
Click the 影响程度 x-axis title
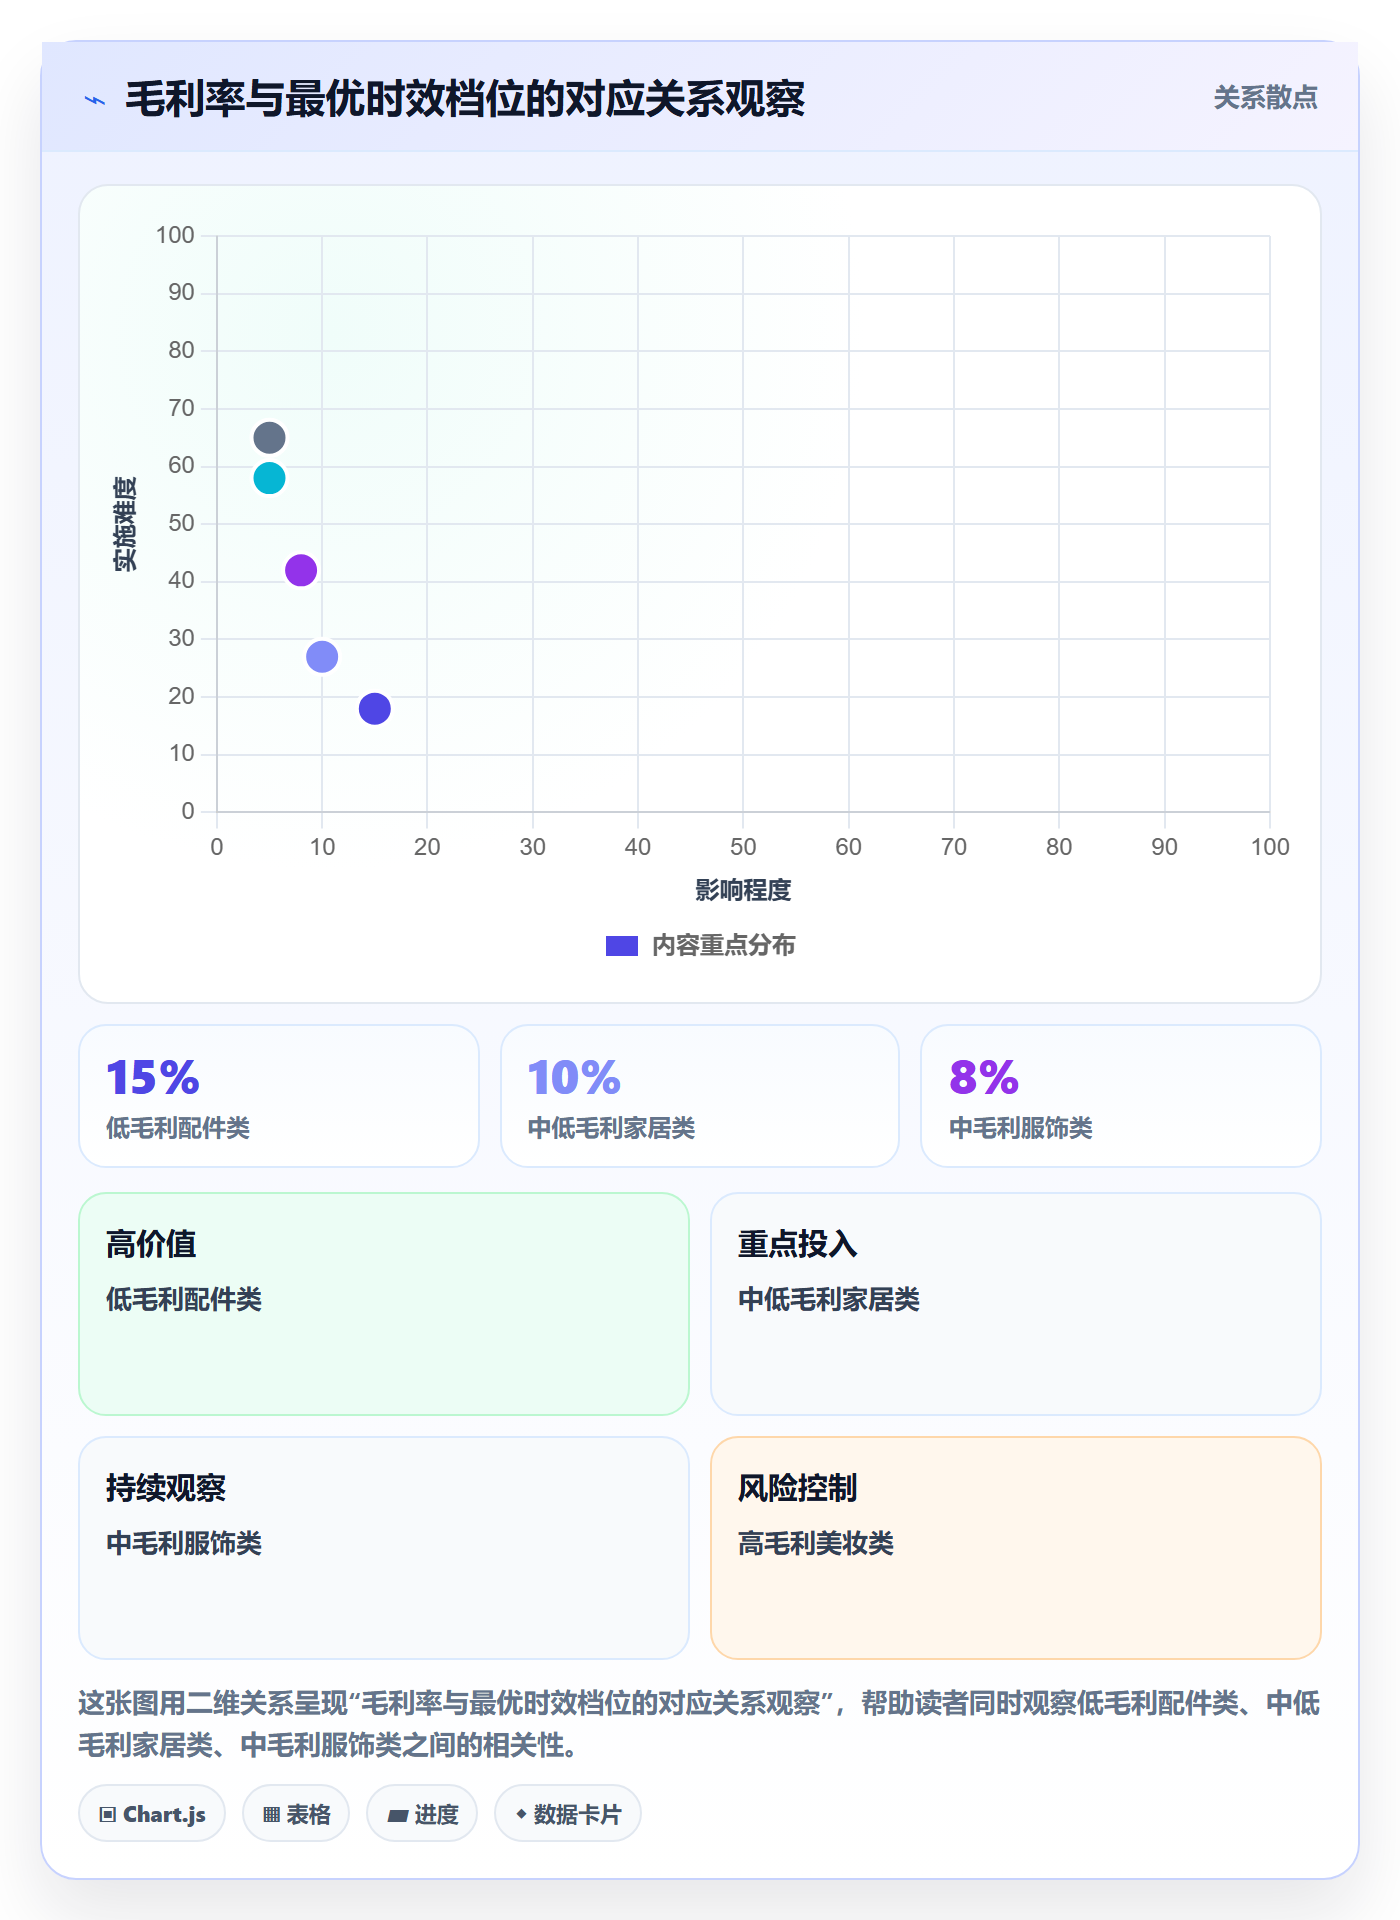[x=743, y=890]
